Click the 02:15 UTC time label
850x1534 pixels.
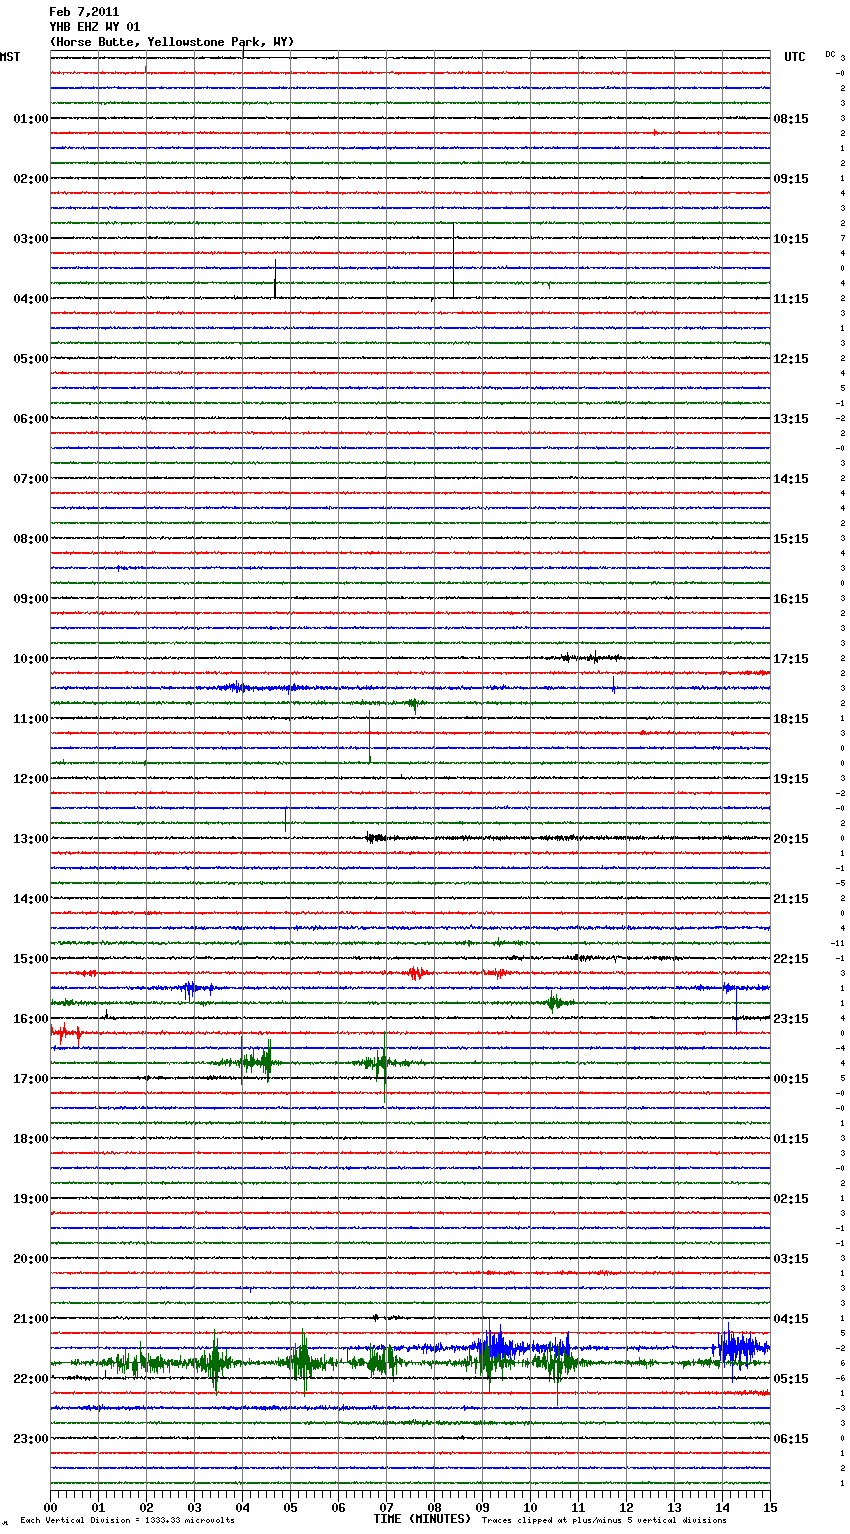click(791, 1199)
